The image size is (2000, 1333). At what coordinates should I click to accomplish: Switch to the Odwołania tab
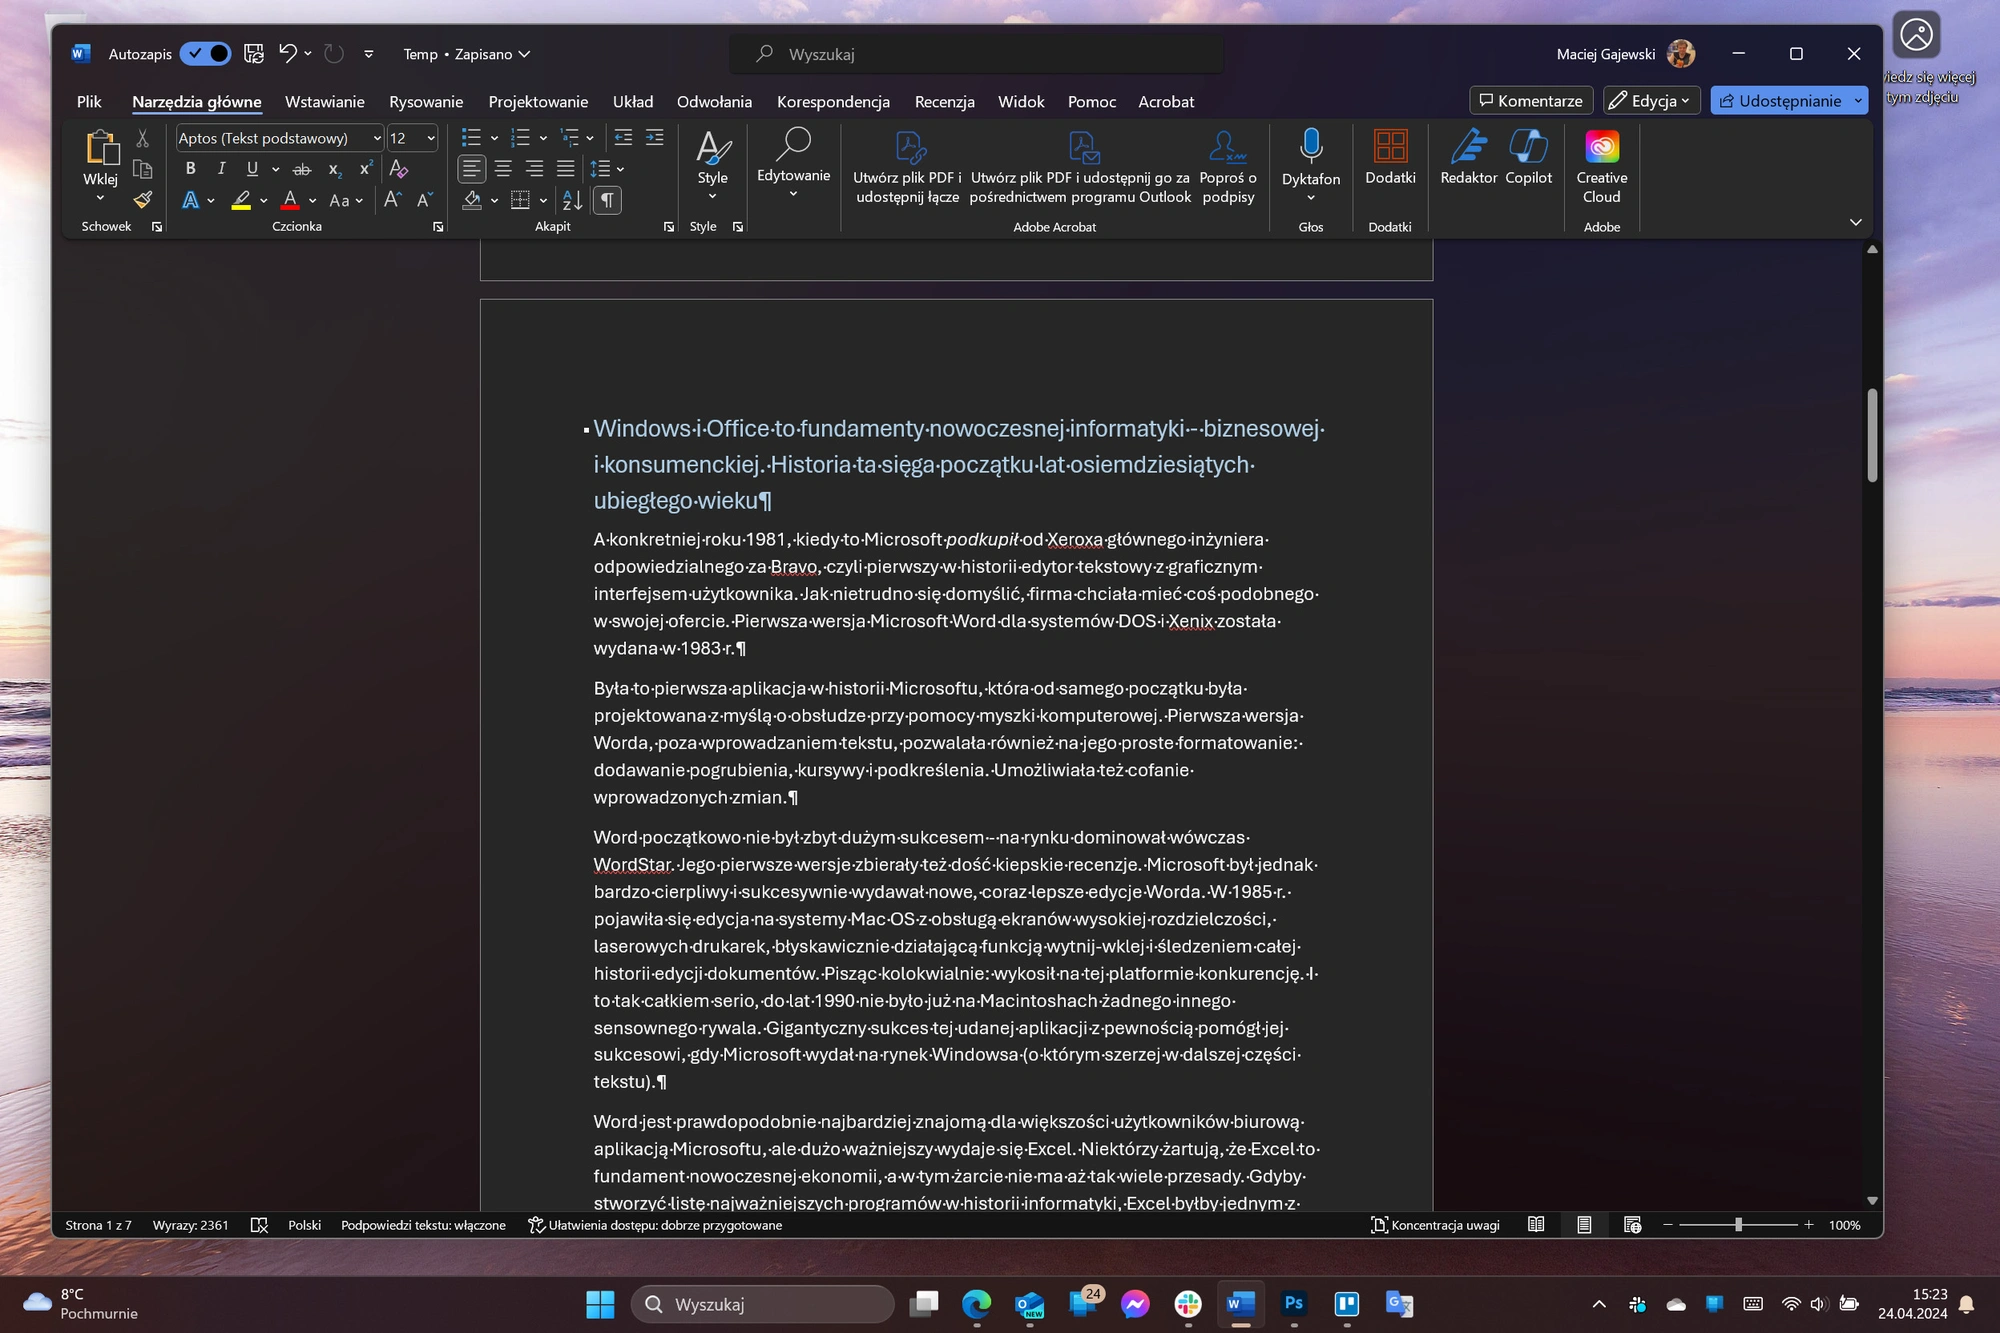714,102
